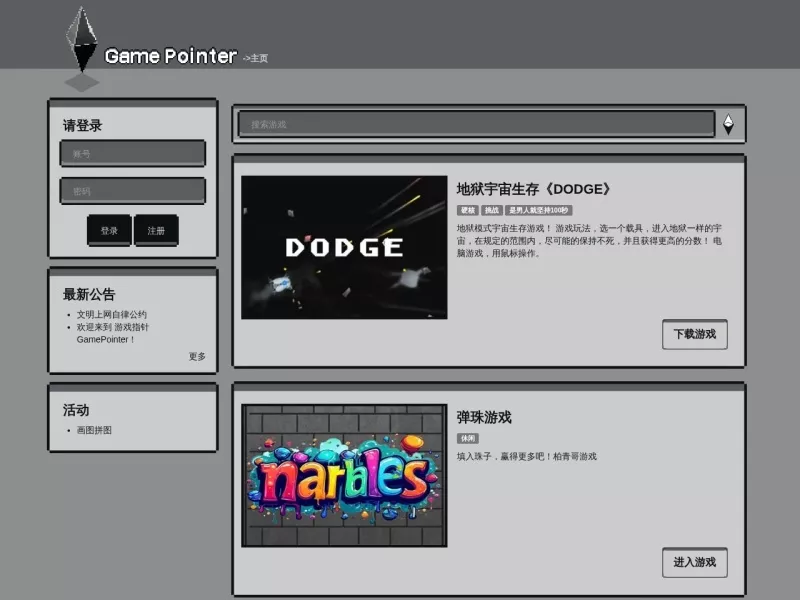Select the 硬核 tag
Viewport: 800px width, 600px height.
(467, 210)
